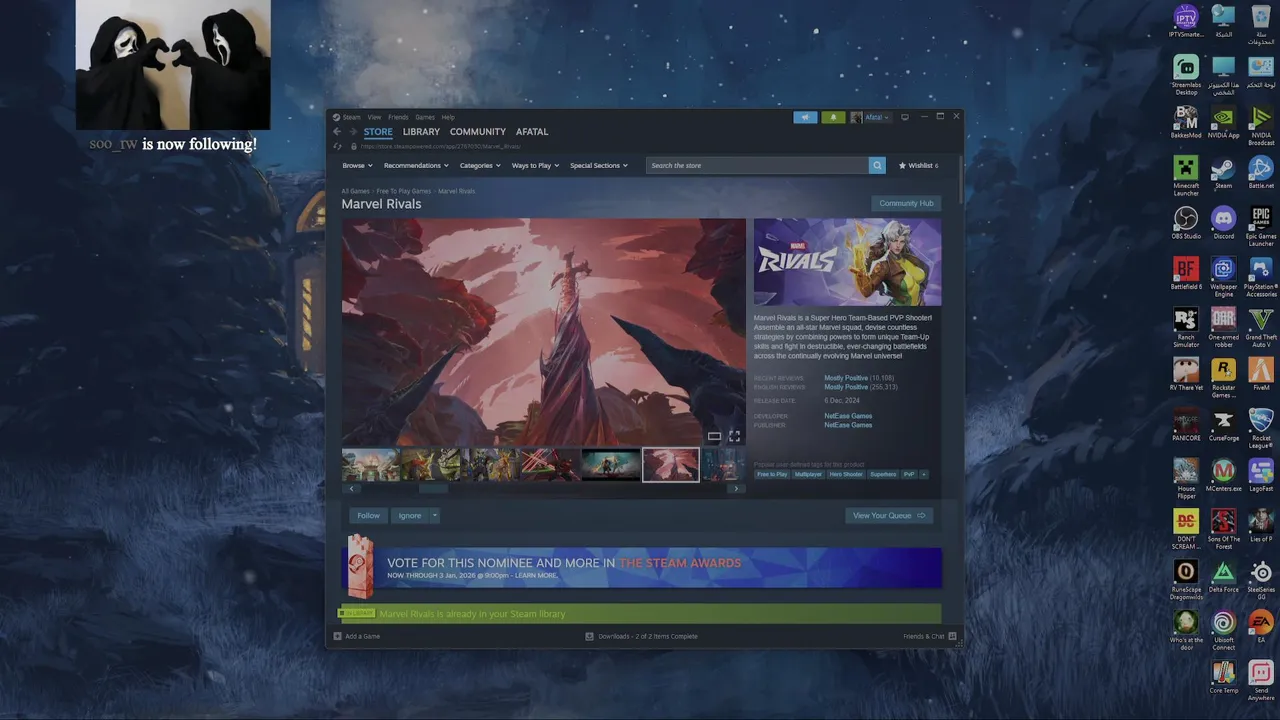Open SteelSeries GG desktop shortcut
This screenshot has width=1280, height=720.
coord(1261,580)
